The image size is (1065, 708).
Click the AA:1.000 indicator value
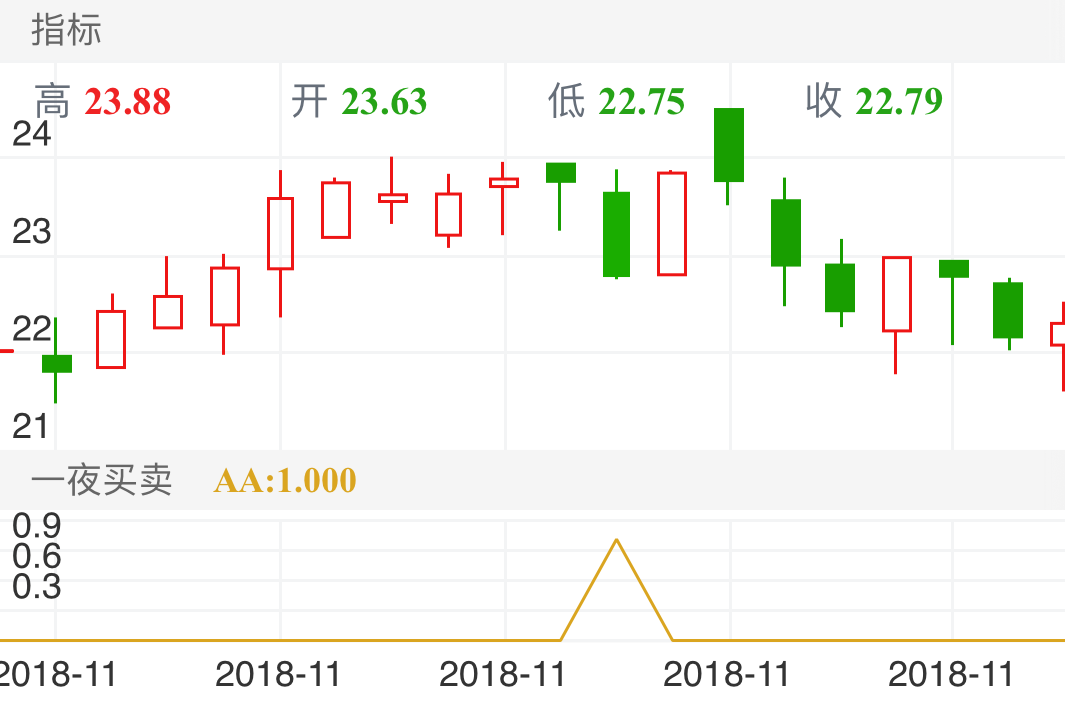point(285,480)
